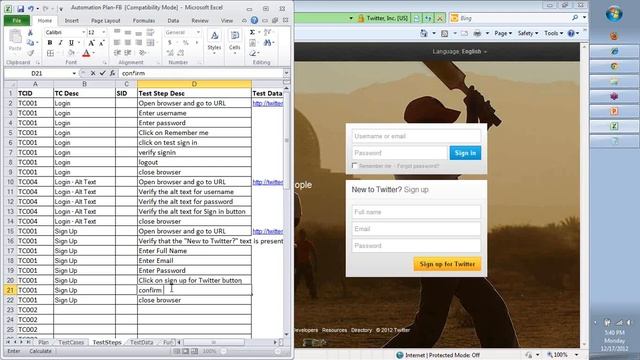The image size is (640, 360).
Task: Click the Bing search magnifier icon
Action: (x=575, y=18)
